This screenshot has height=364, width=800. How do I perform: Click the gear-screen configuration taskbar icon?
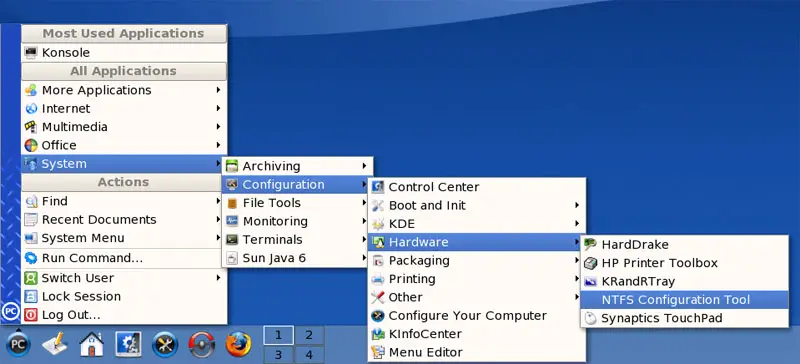(x=128, y=344)
